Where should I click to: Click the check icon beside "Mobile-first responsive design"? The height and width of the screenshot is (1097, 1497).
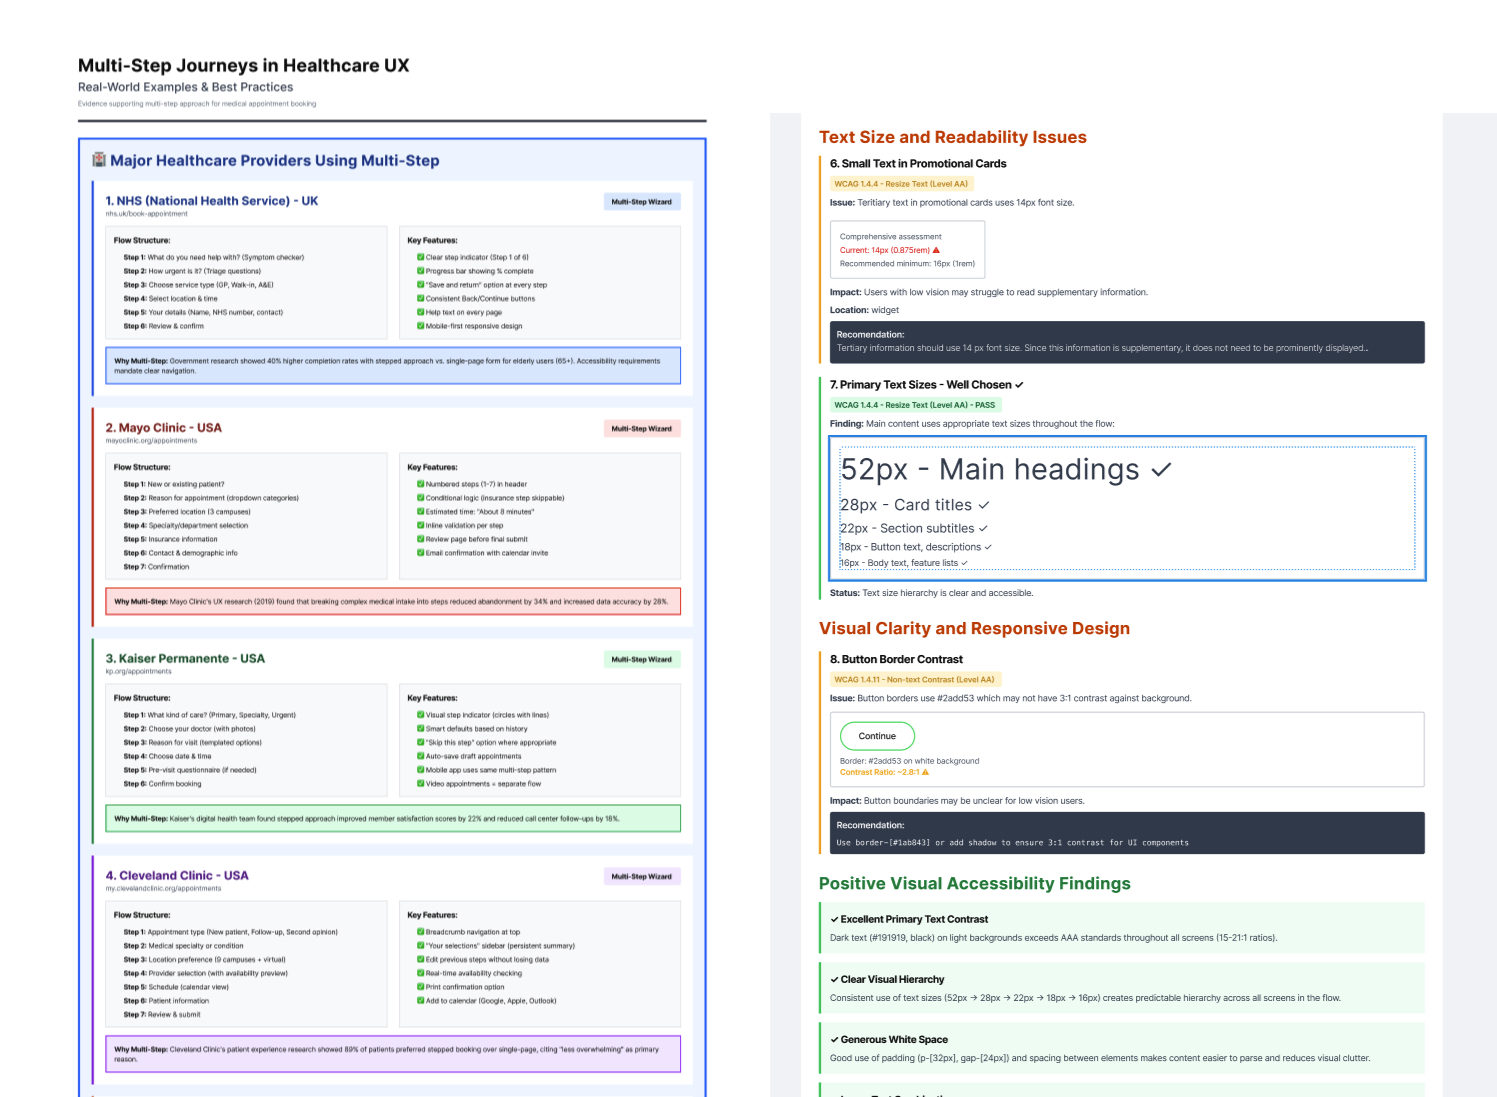click(421, 326)
